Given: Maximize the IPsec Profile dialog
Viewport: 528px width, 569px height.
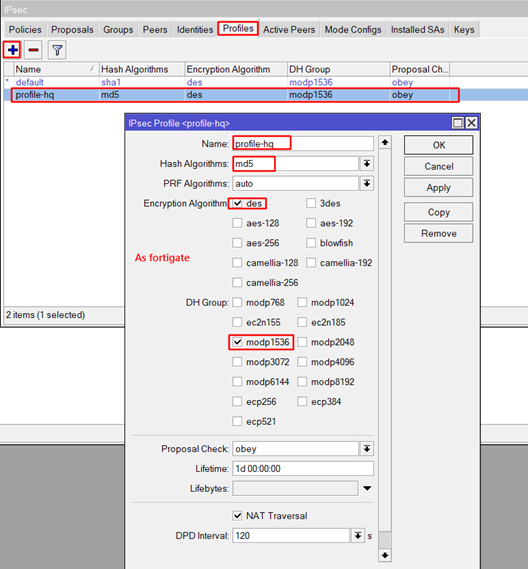Looking at the screenshot, I should point(458,123).
